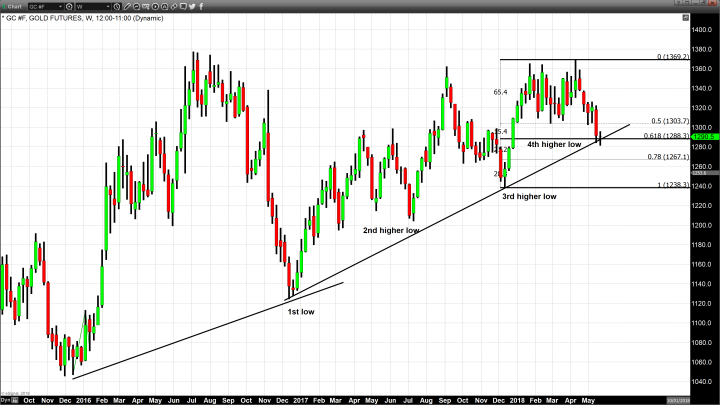The height and width of the screenshot is (405, 720).
Task: Select the '4th higher low' annotation
Action: [554, 145]
